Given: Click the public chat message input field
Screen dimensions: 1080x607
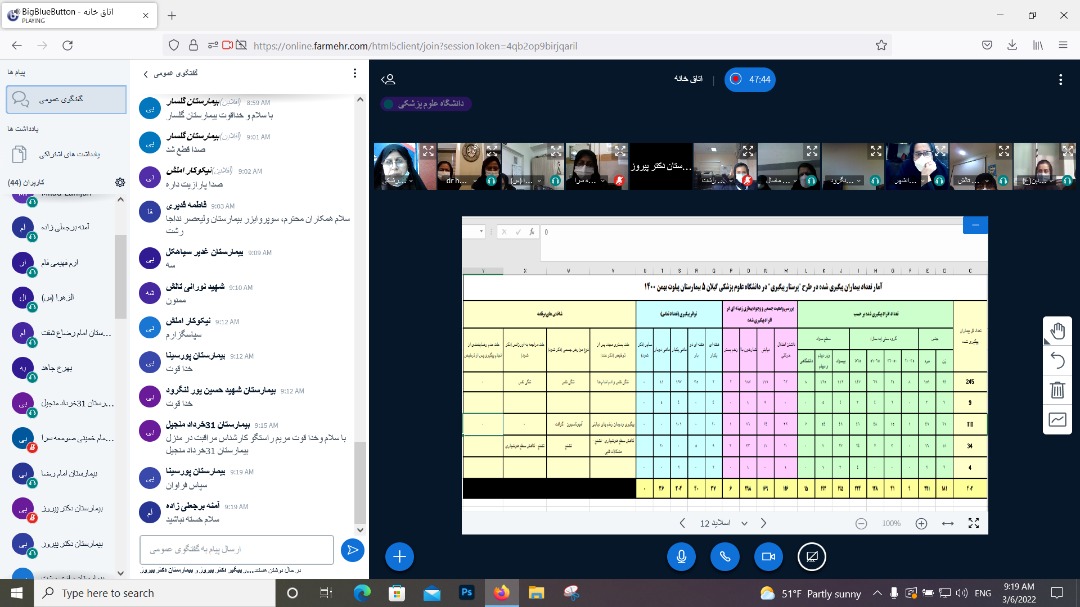Looking at the screenshot, I should [x=236, y=549].
